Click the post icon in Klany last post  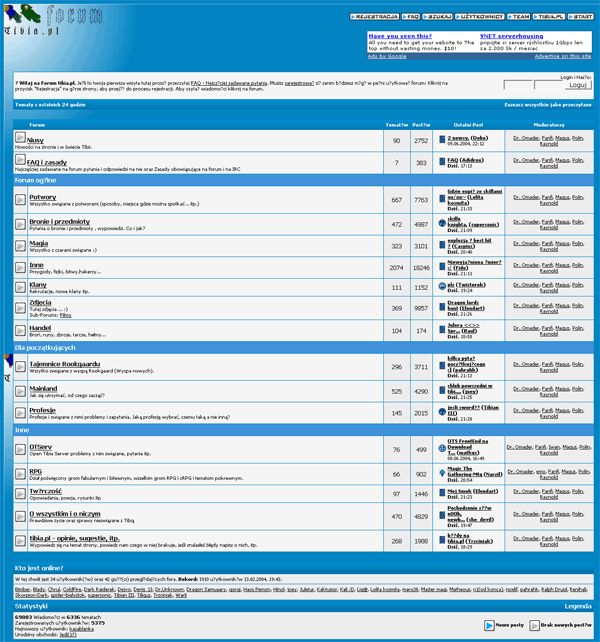(x=442, y=286)
